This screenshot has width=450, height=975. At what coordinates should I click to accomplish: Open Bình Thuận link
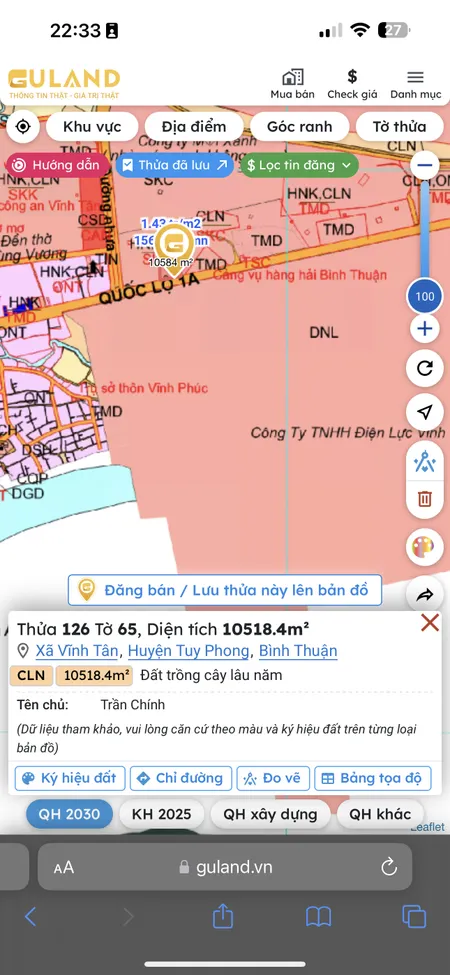(298, 651)
